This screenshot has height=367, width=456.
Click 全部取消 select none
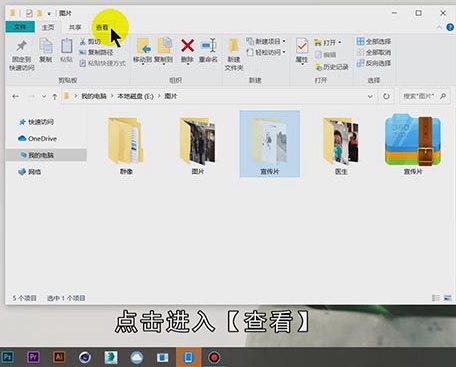(x=374, y=52)
